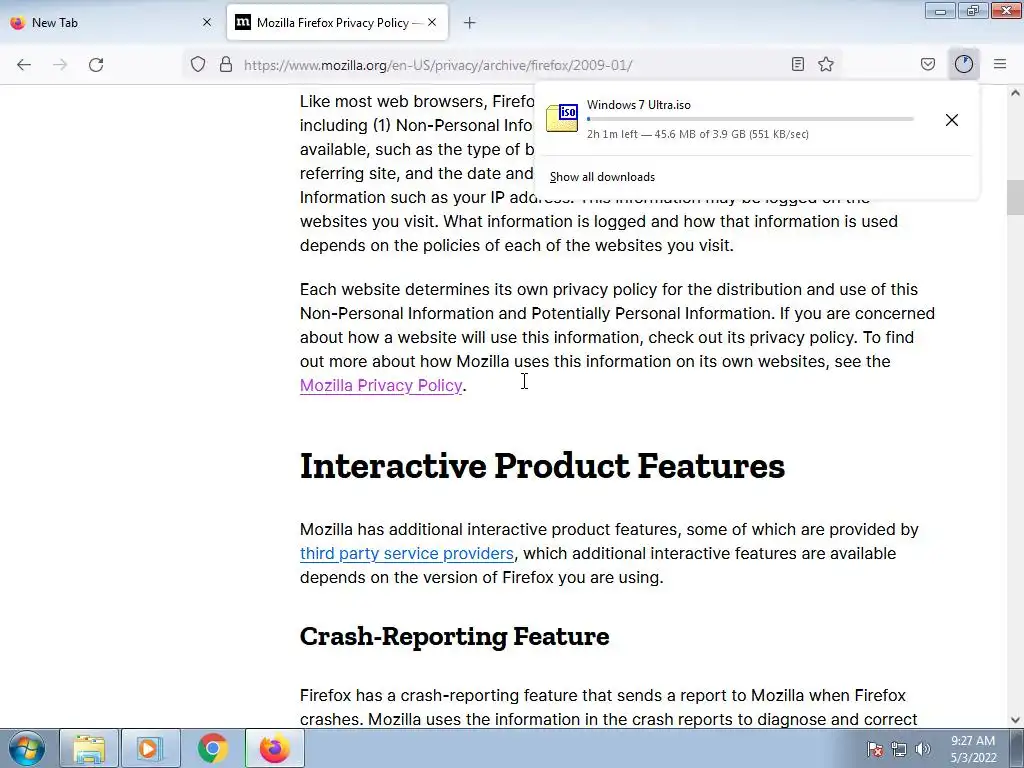Image resolution: width=1024 pixels, height=768 pixels.
Task: Toggle Reader View icon
Action: 797,64
